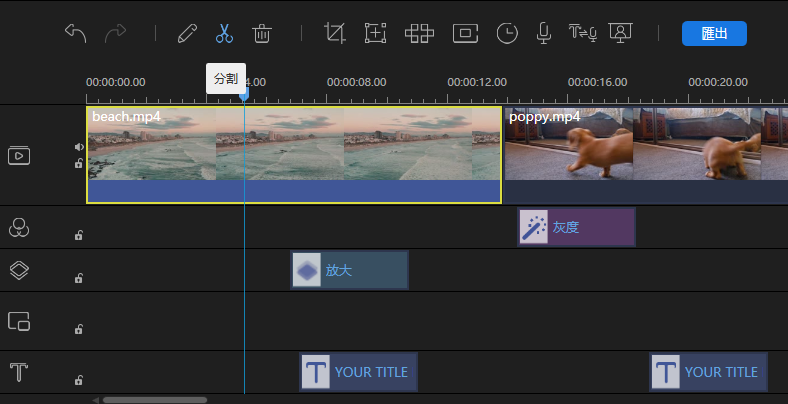
Task: Click the freeze frame rectangle icon
Action: click(x=465, y=34)
